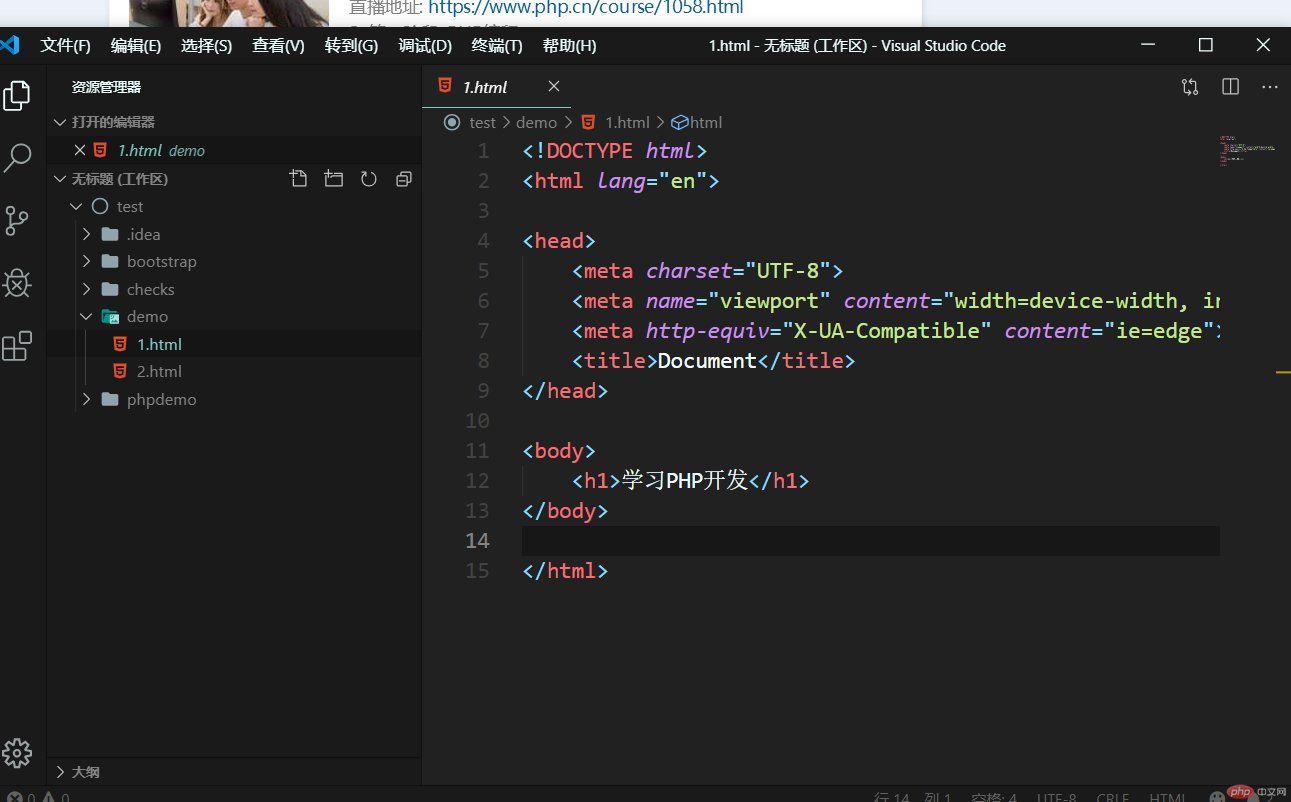The height and width of the screenshot is (802, 1291).
Task: Refresh the explorer file tree
Action: coord(369,179)
